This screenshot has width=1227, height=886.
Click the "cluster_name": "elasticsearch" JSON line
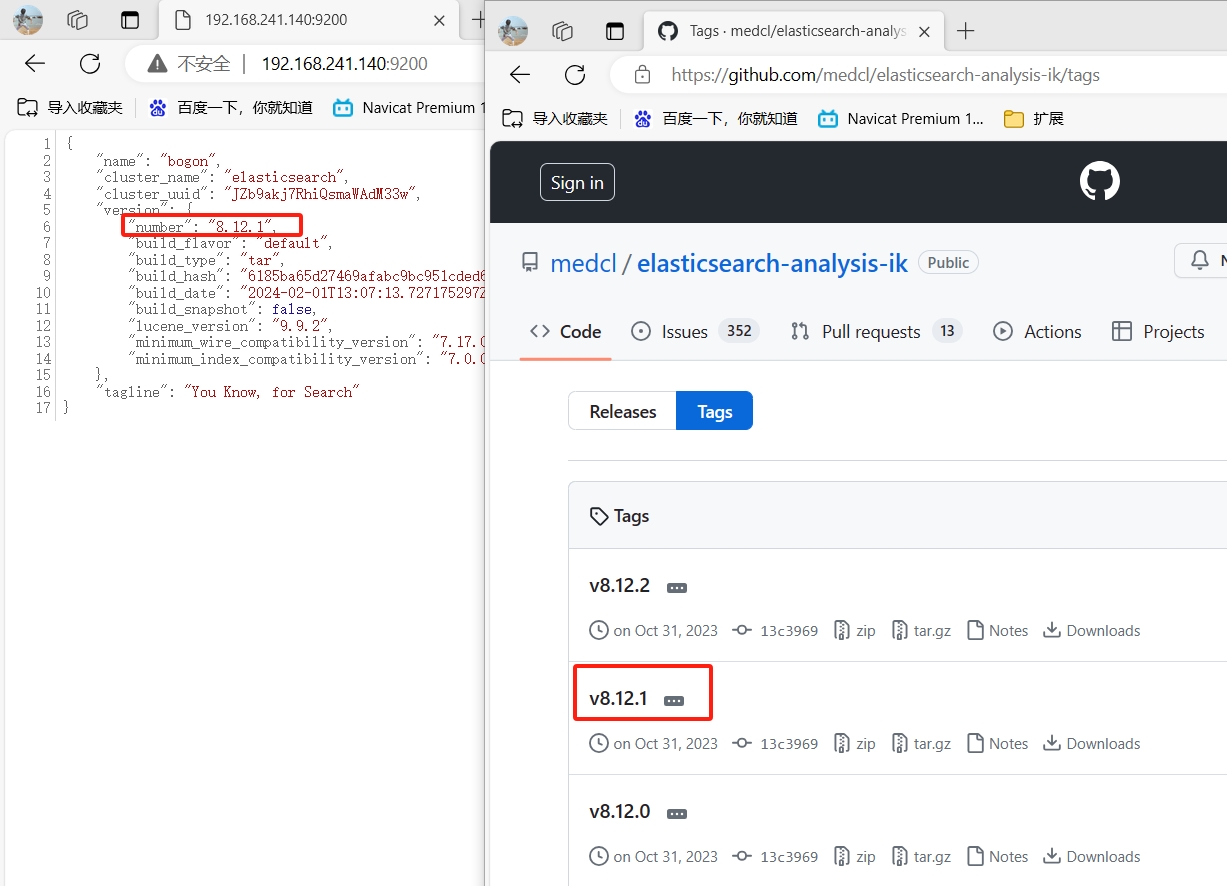click(222, 177)
